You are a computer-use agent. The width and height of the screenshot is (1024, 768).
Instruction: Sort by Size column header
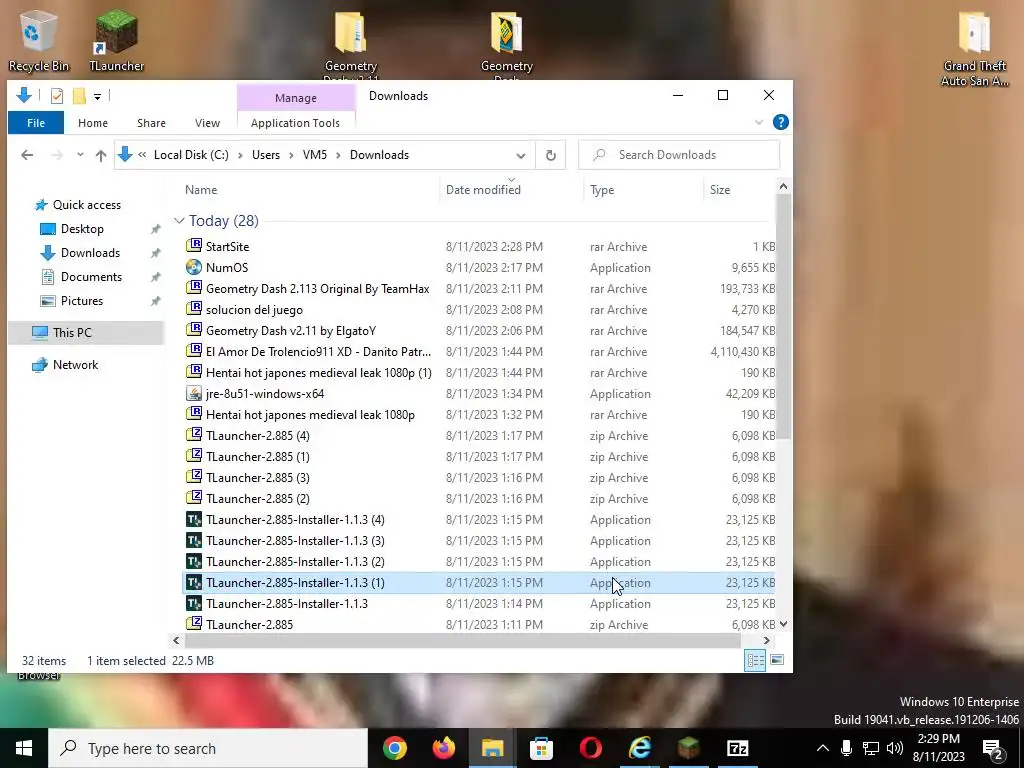click(720, 189)
